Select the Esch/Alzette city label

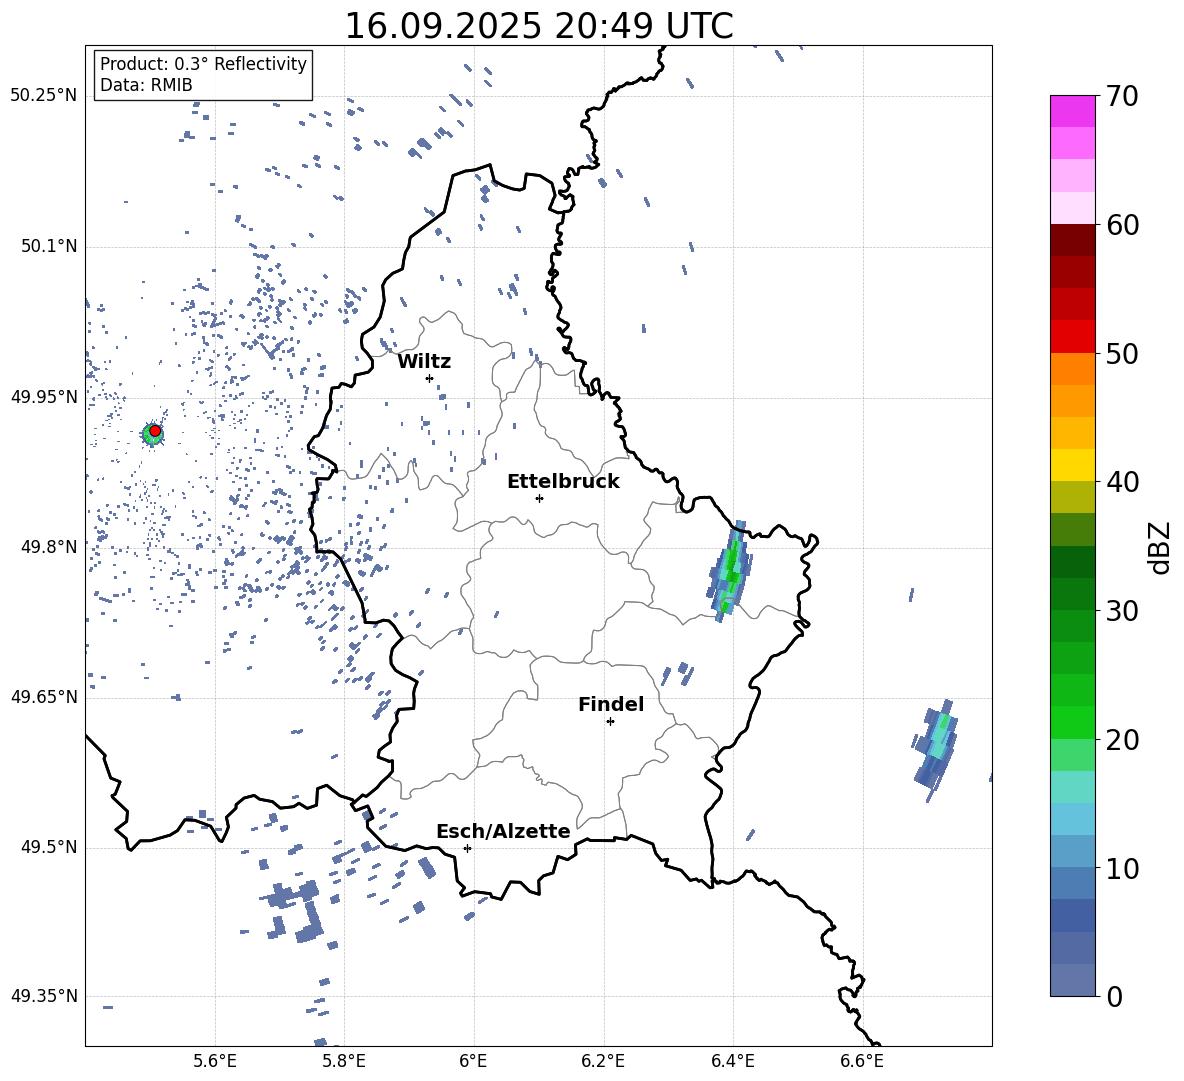click(503, 831)
